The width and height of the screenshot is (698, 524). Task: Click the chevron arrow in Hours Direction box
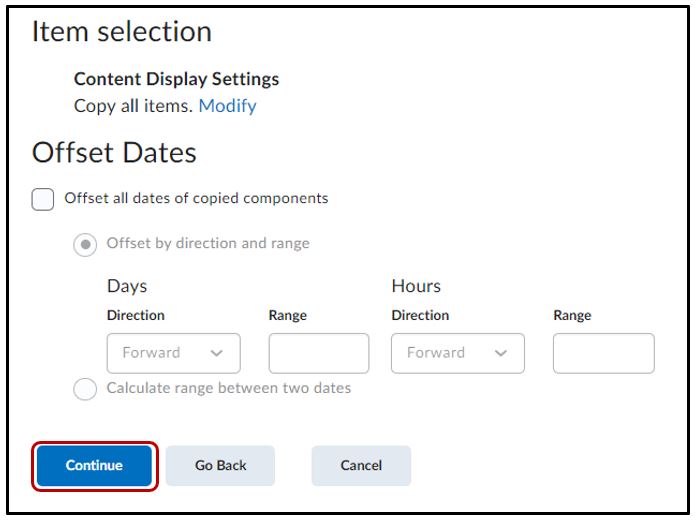pos(501,353)
